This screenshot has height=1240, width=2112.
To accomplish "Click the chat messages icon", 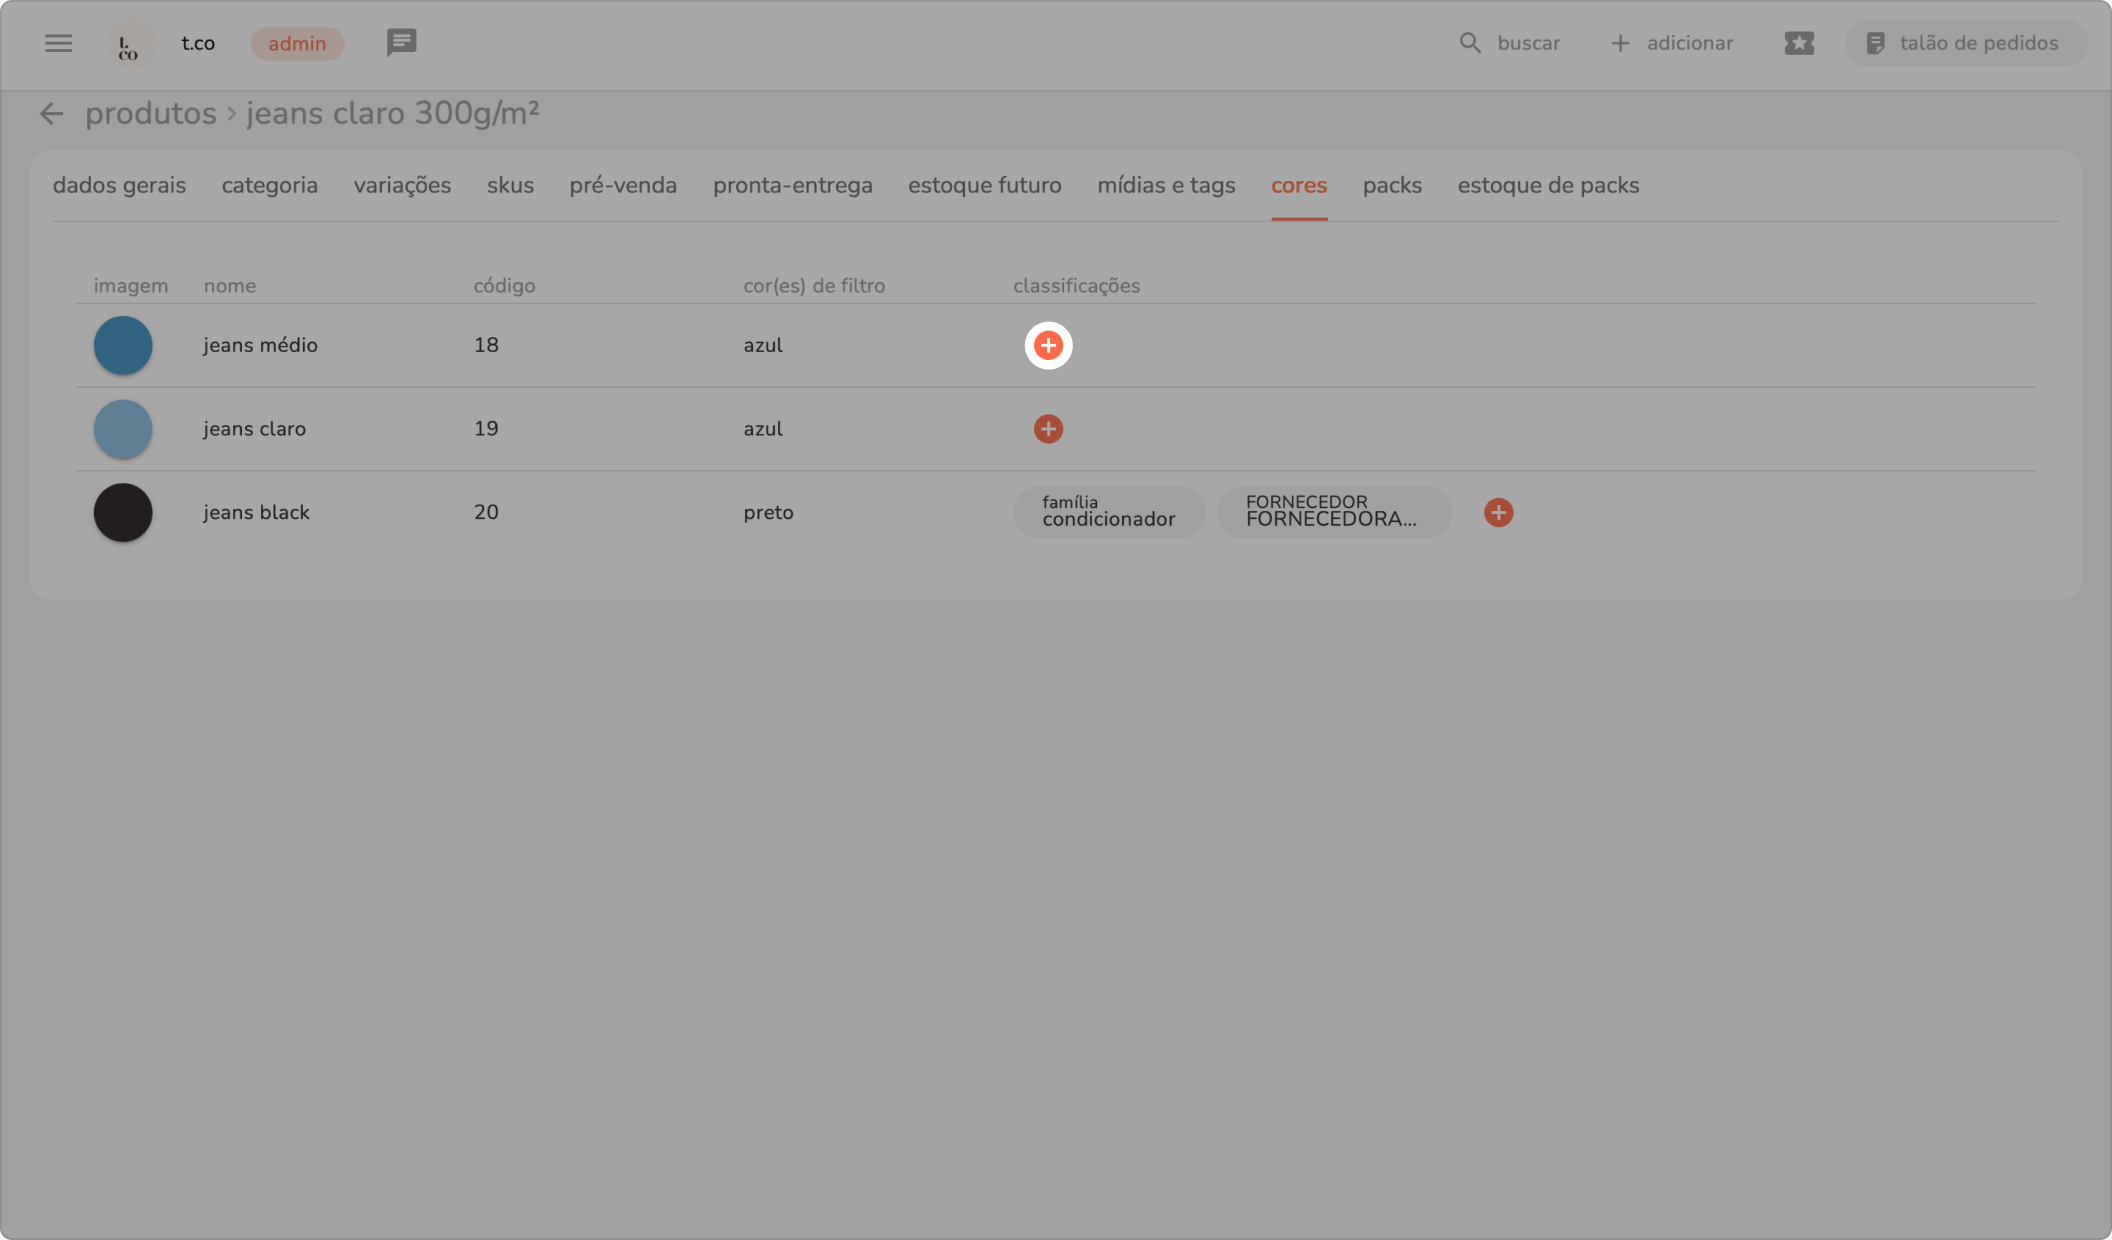I will [401, 43].
